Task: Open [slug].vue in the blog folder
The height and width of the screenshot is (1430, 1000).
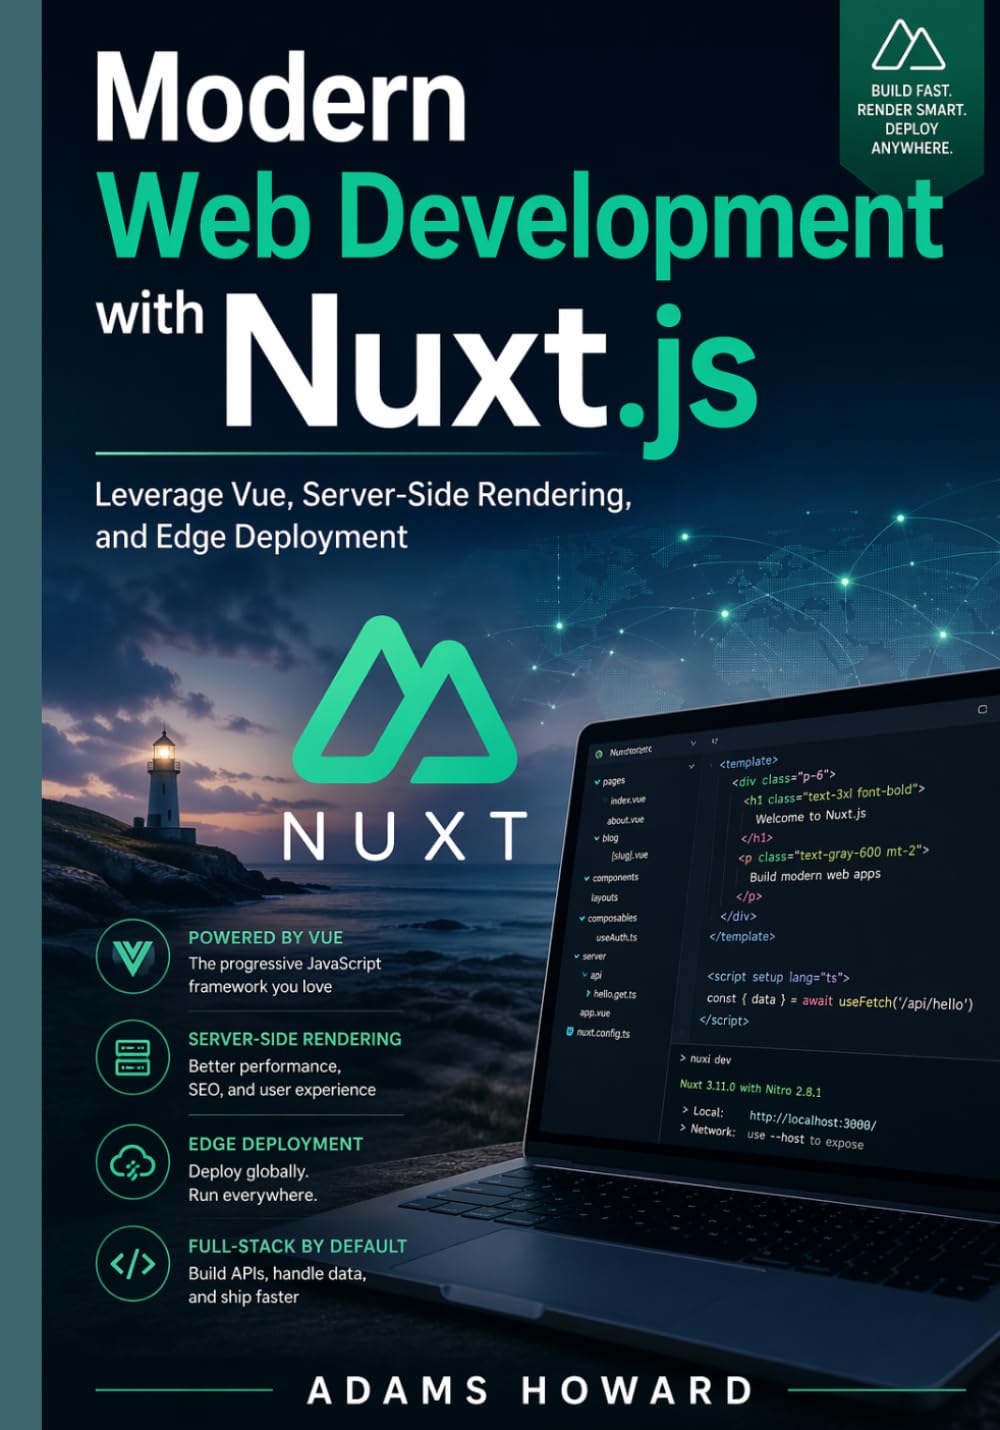Action: pos(629,856)
